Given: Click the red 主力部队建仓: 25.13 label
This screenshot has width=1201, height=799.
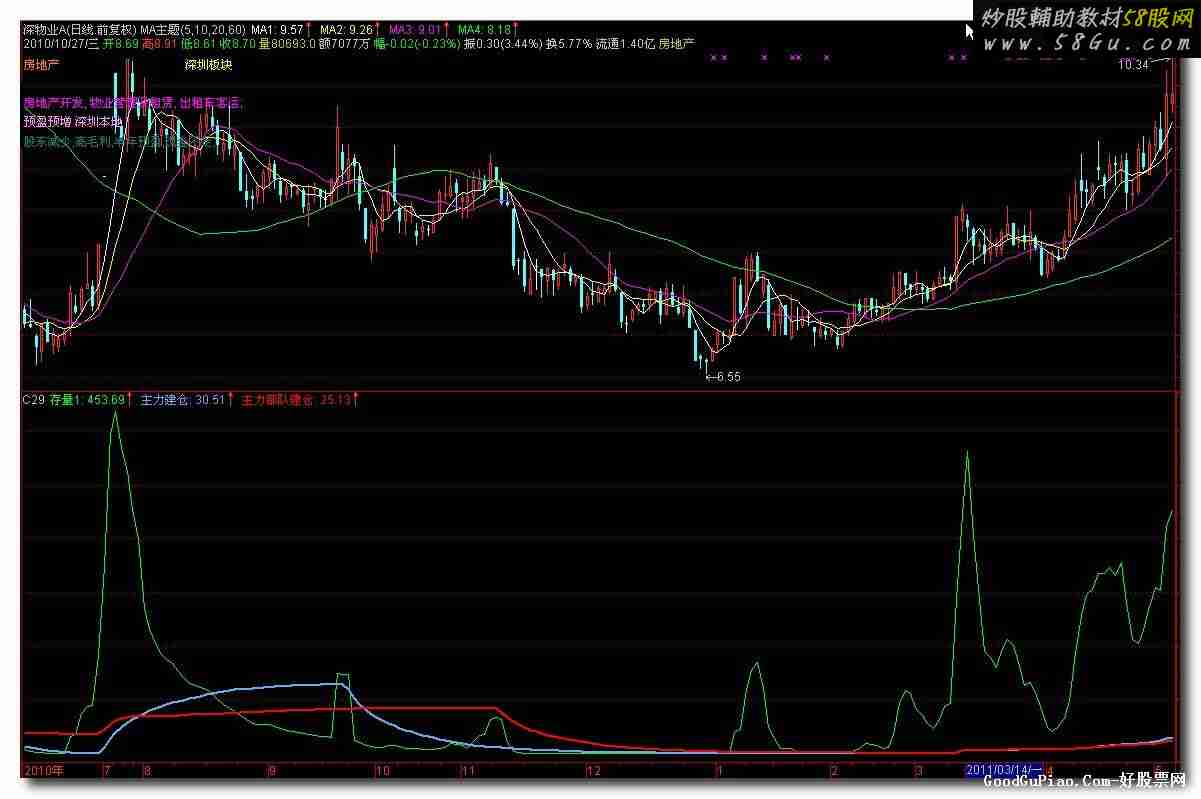Looking at the screenshot, I should coord(296,400).
